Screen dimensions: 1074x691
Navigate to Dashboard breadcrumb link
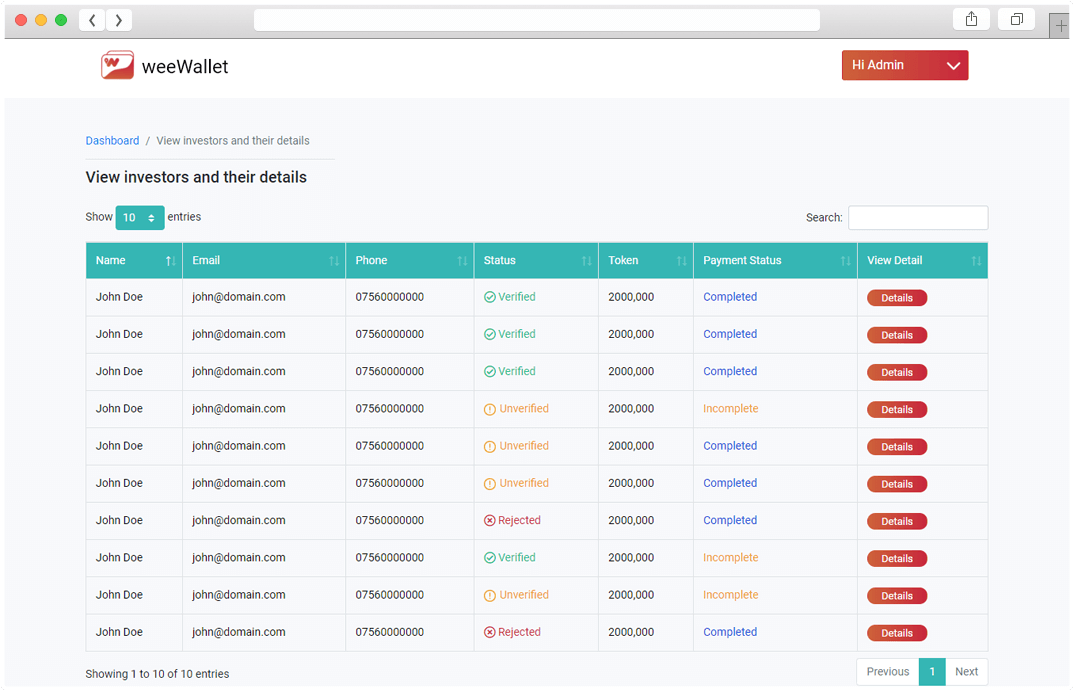[x=112, y=141]
